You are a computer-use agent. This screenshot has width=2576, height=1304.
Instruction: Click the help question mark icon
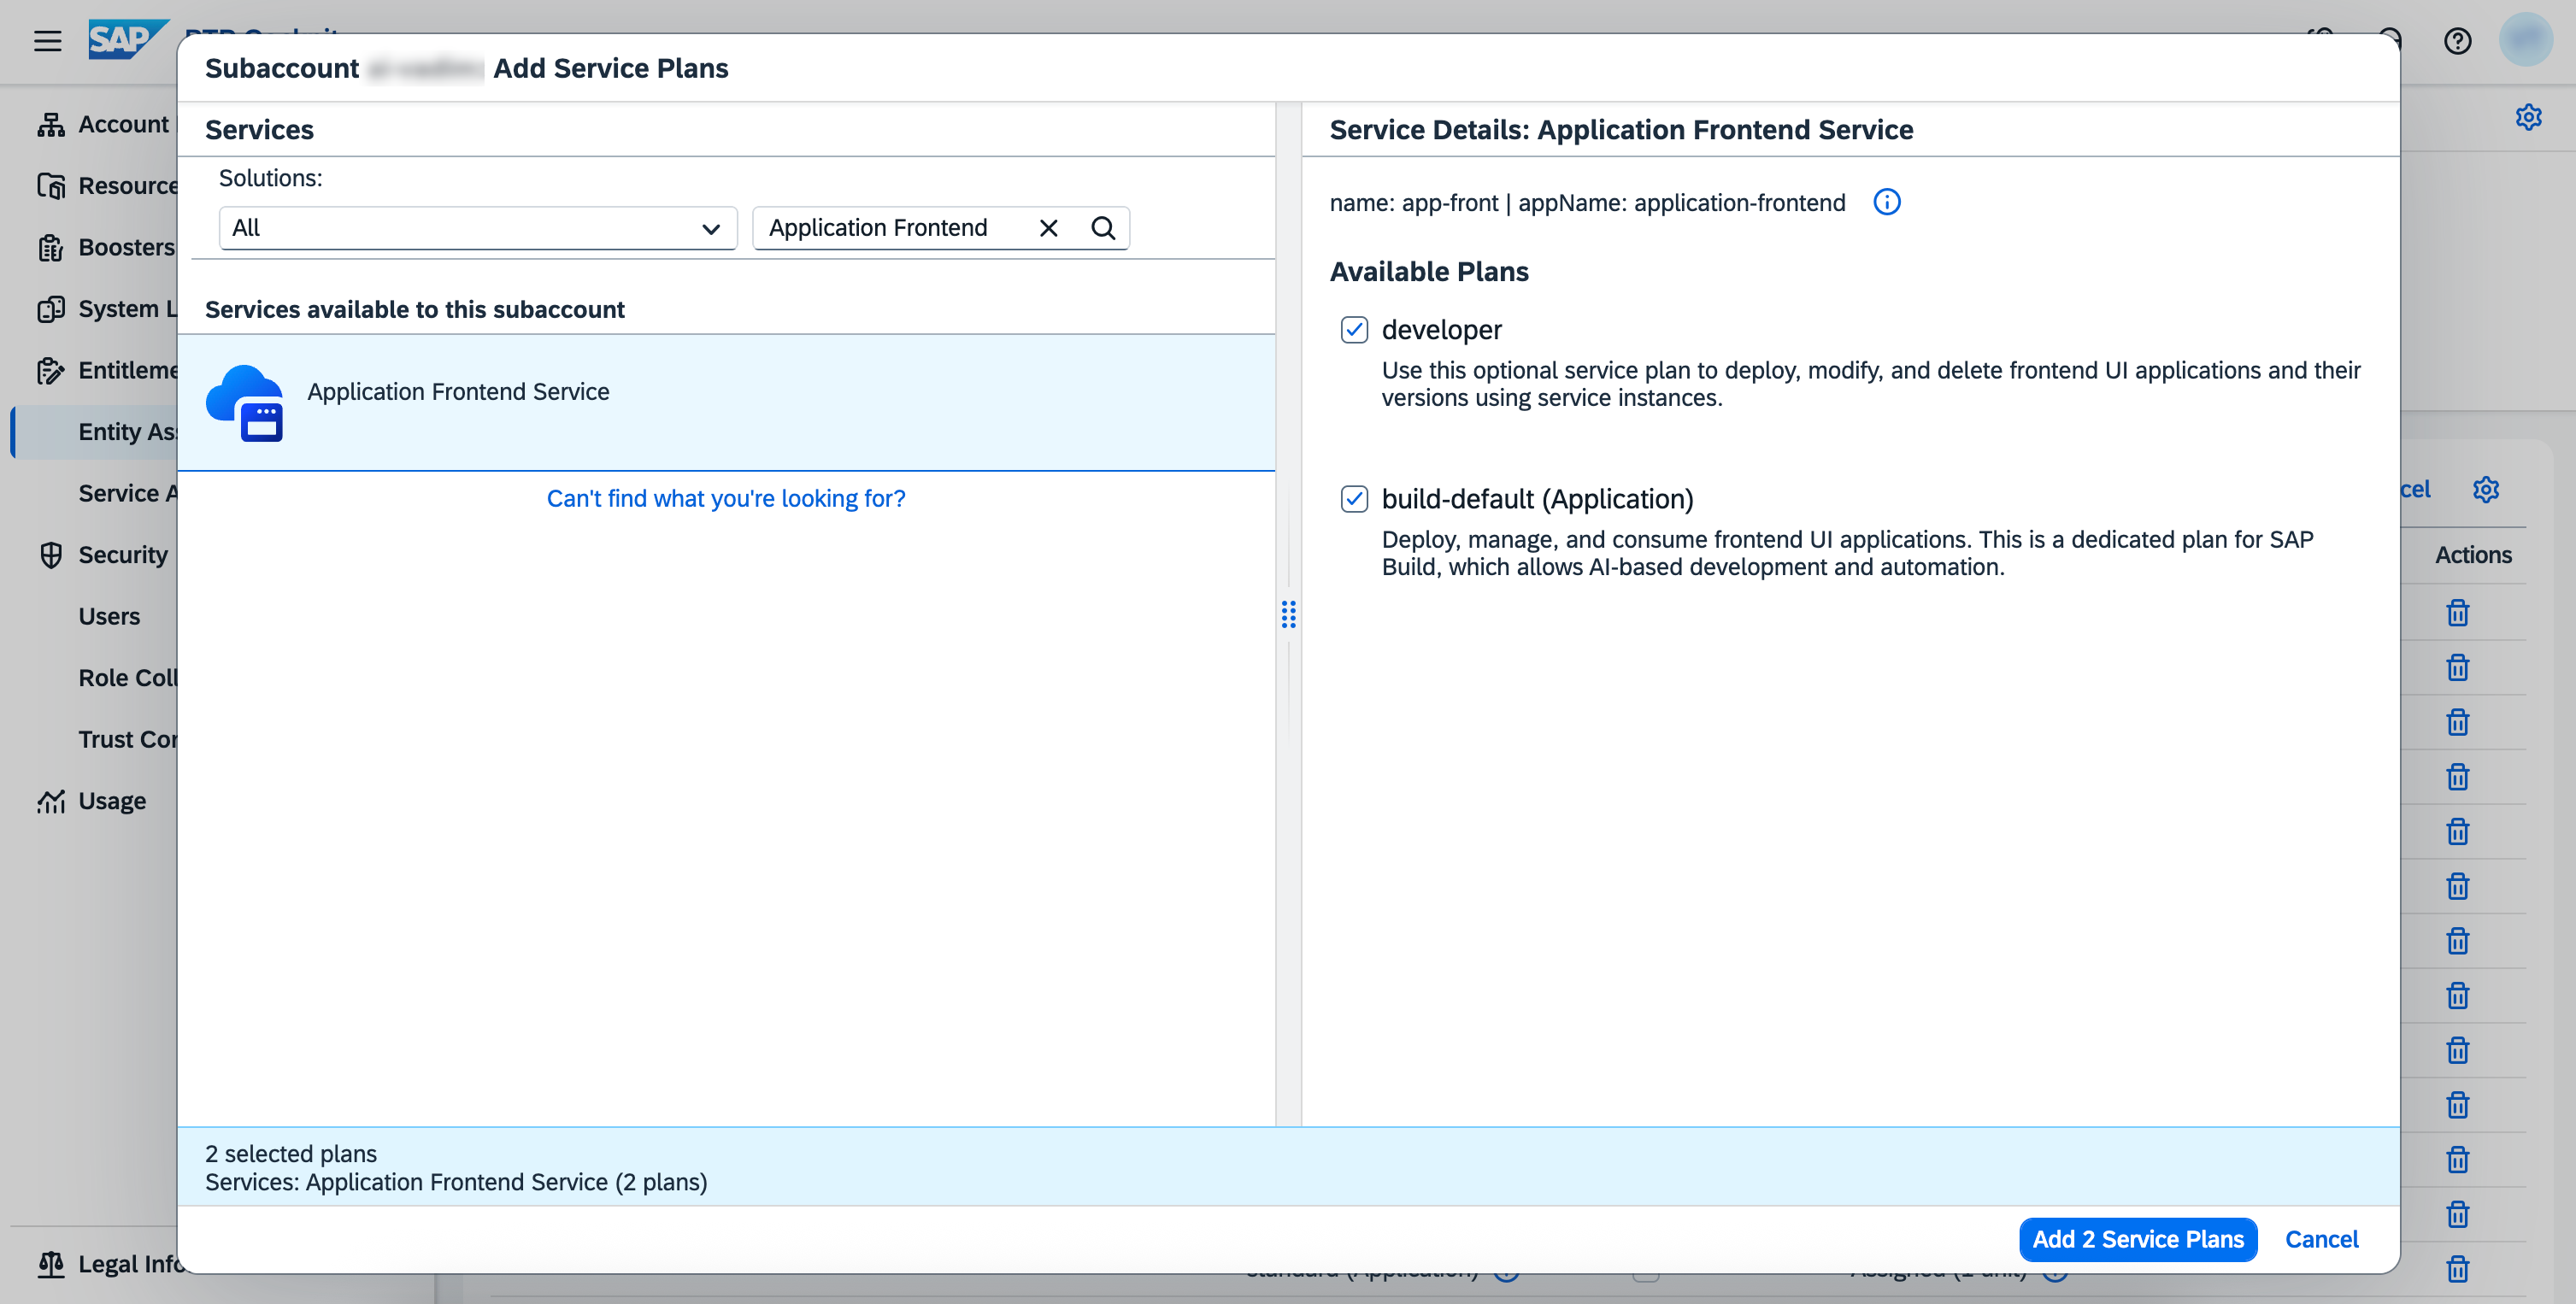pos(2458,41)
